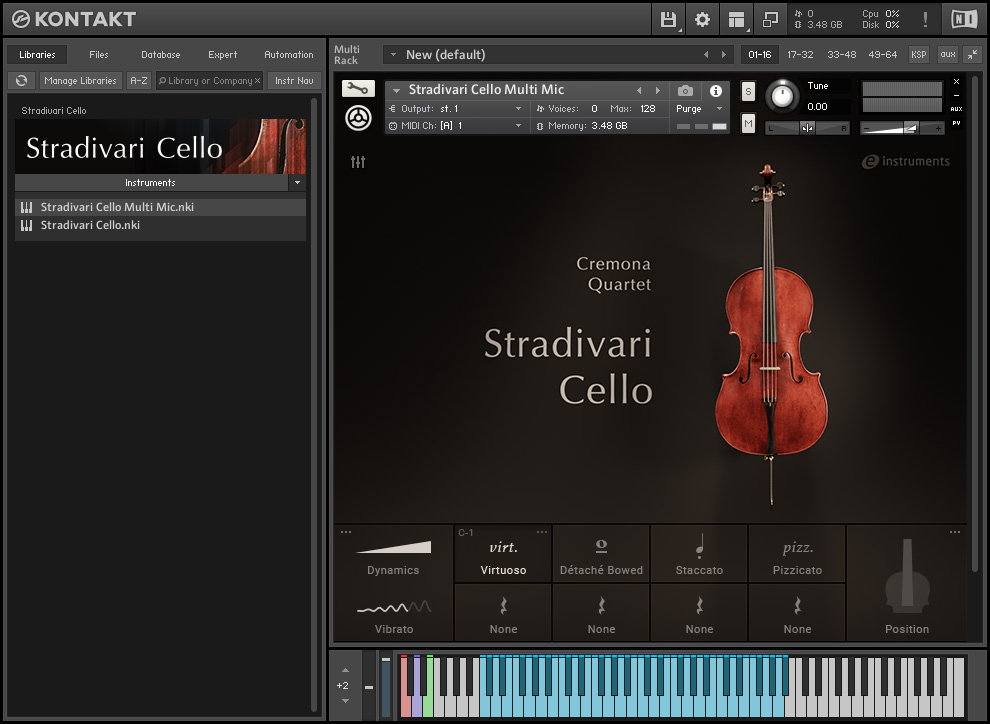Expand the Purge dropdown menu
The height and width of the screenshot is (724, 990).
(x=699, y=108)
